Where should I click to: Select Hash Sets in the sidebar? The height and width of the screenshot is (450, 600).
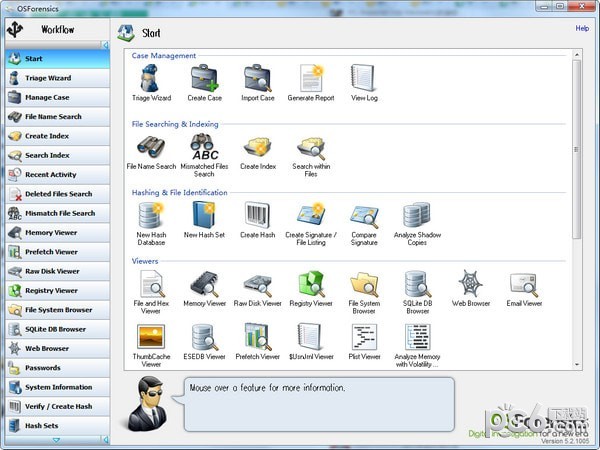(x=58, y=426)
